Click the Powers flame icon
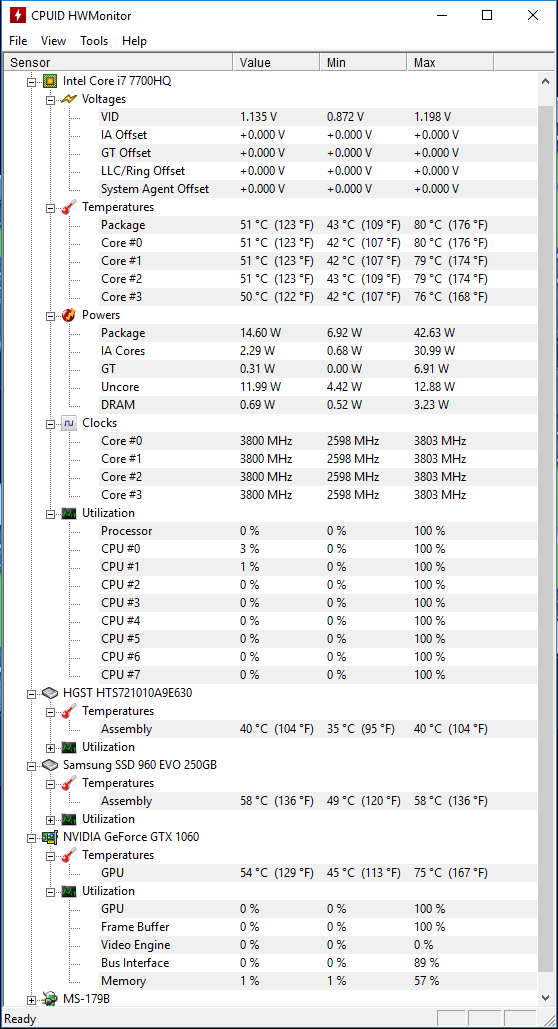558x1029 pixels. point(69,315)
